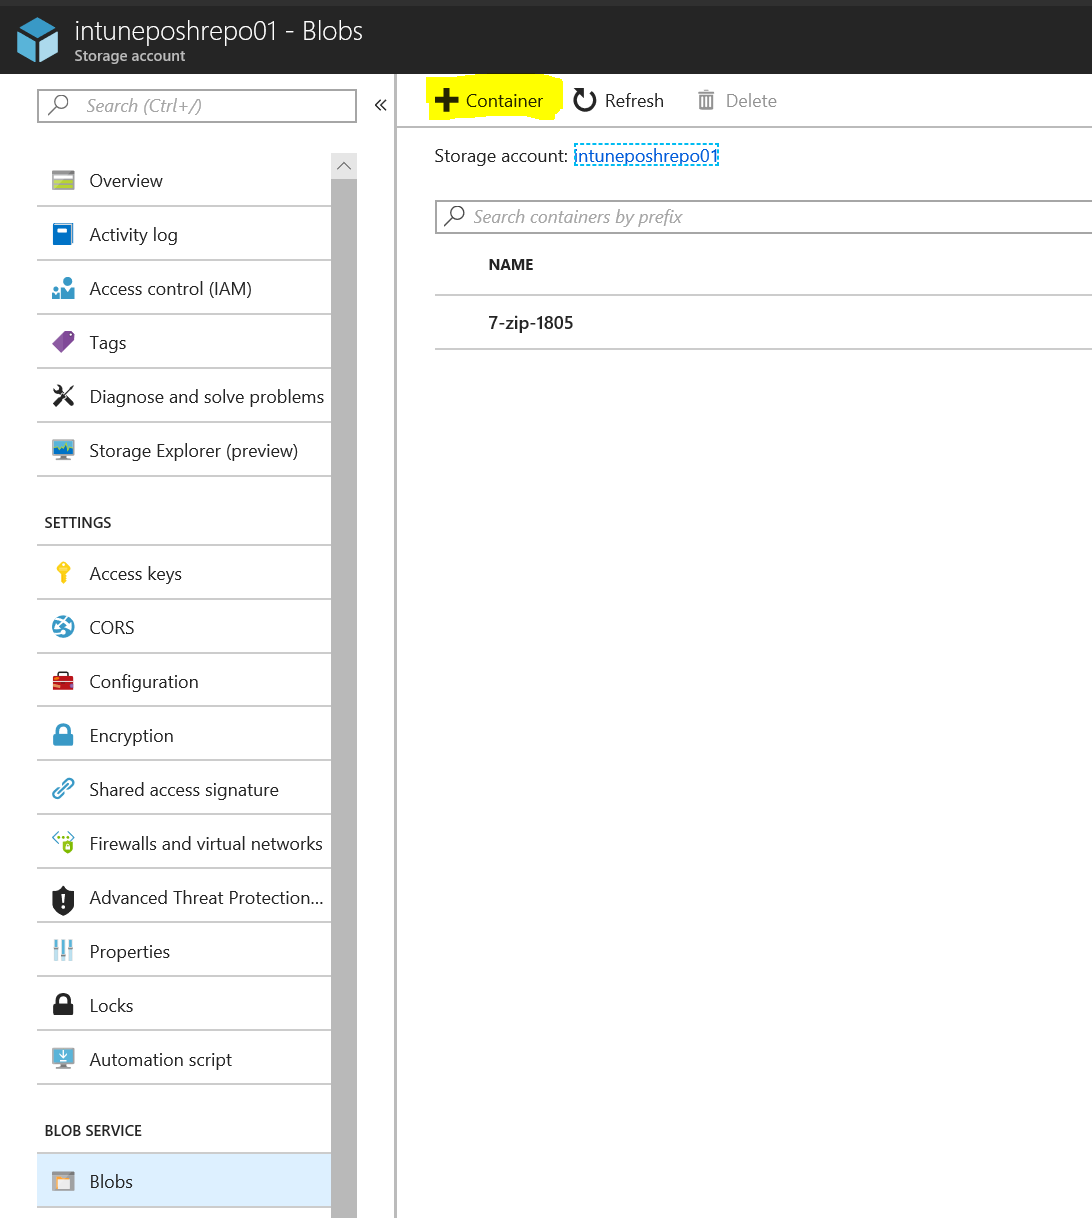Click the Properties bars icon
This screenshot has width=1092, height=1218.
pos(63,951)
